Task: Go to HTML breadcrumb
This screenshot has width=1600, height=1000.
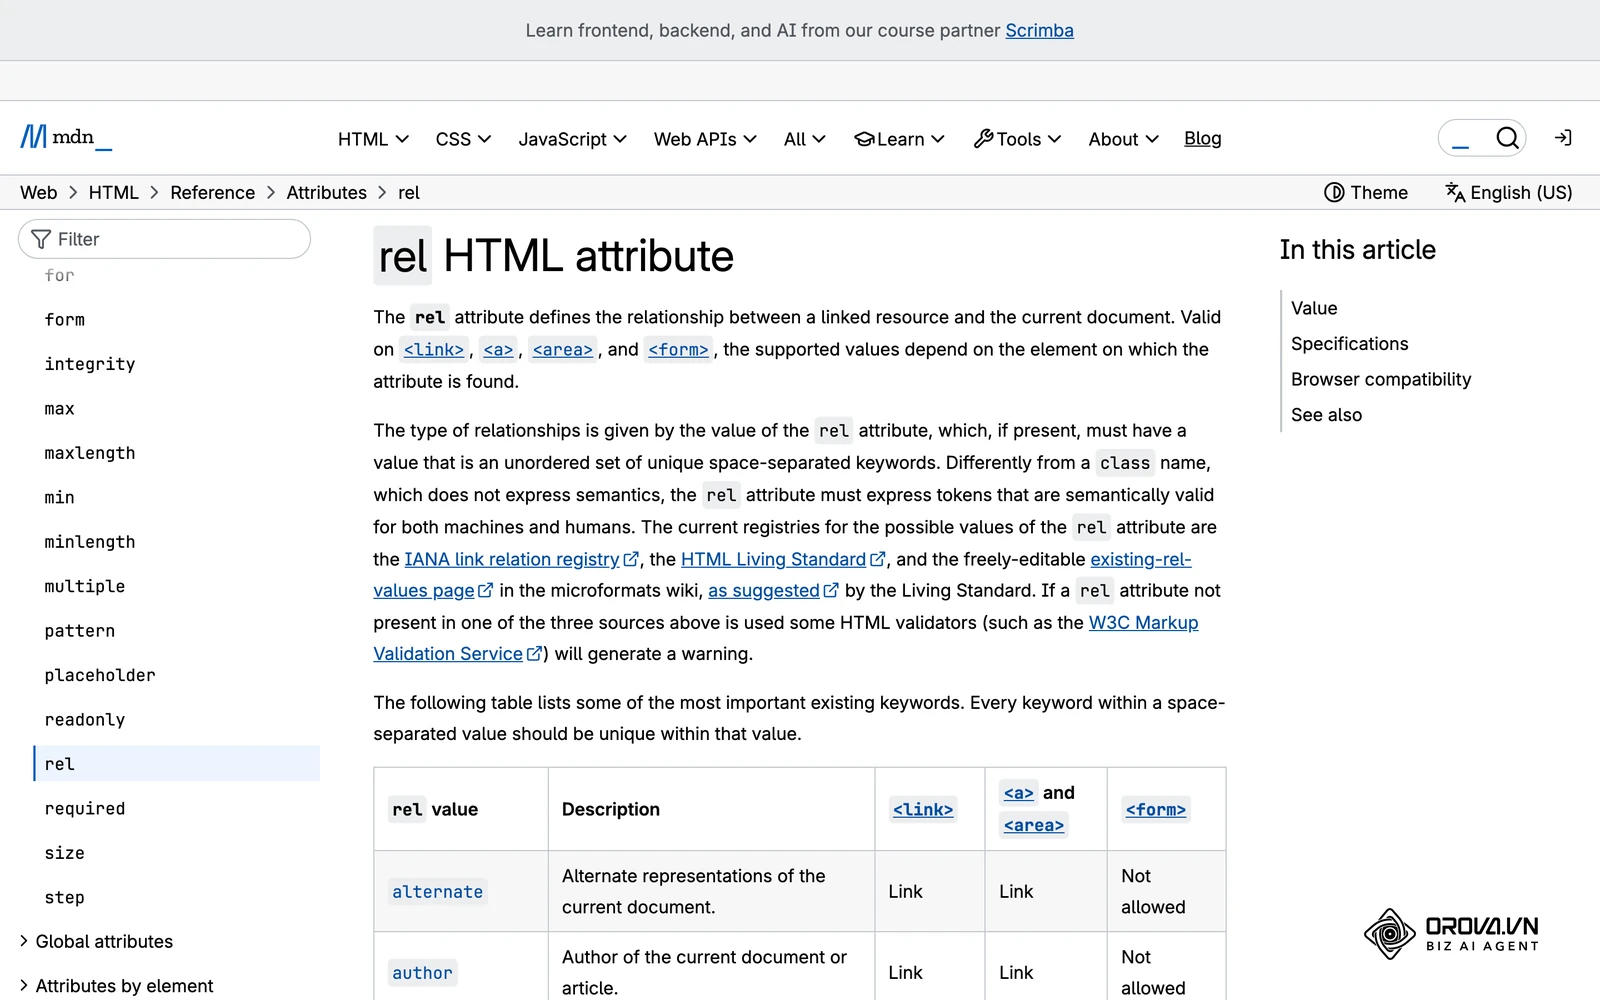Action: click(113, 193)
